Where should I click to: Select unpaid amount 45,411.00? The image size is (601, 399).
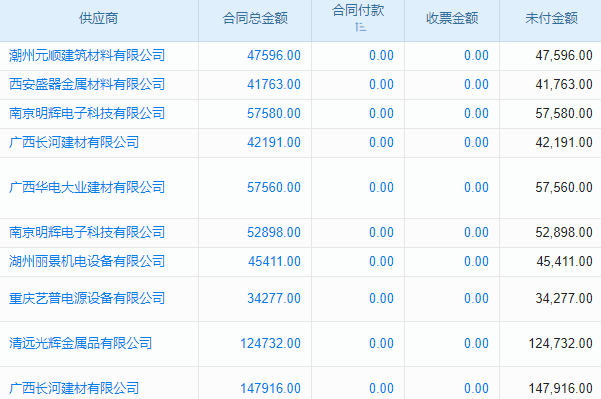[564, 261]
